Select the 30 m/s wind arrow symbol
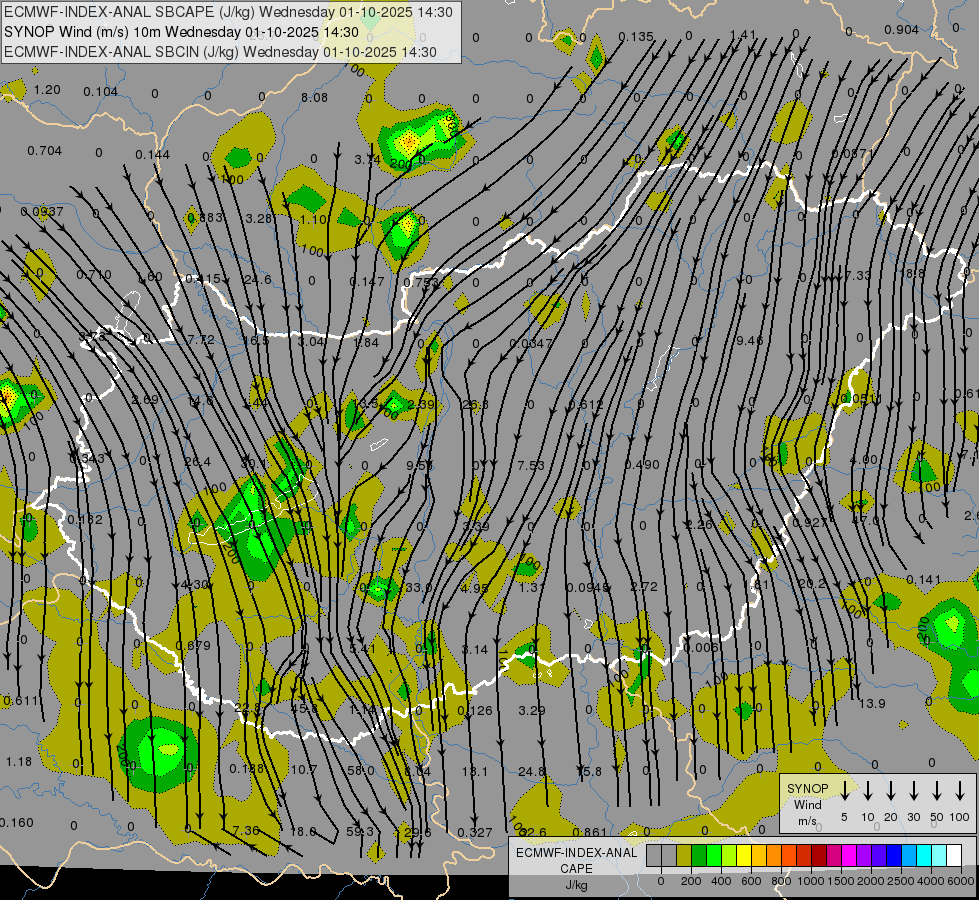Screen dimensions: 979x900 tap(914, 791)
